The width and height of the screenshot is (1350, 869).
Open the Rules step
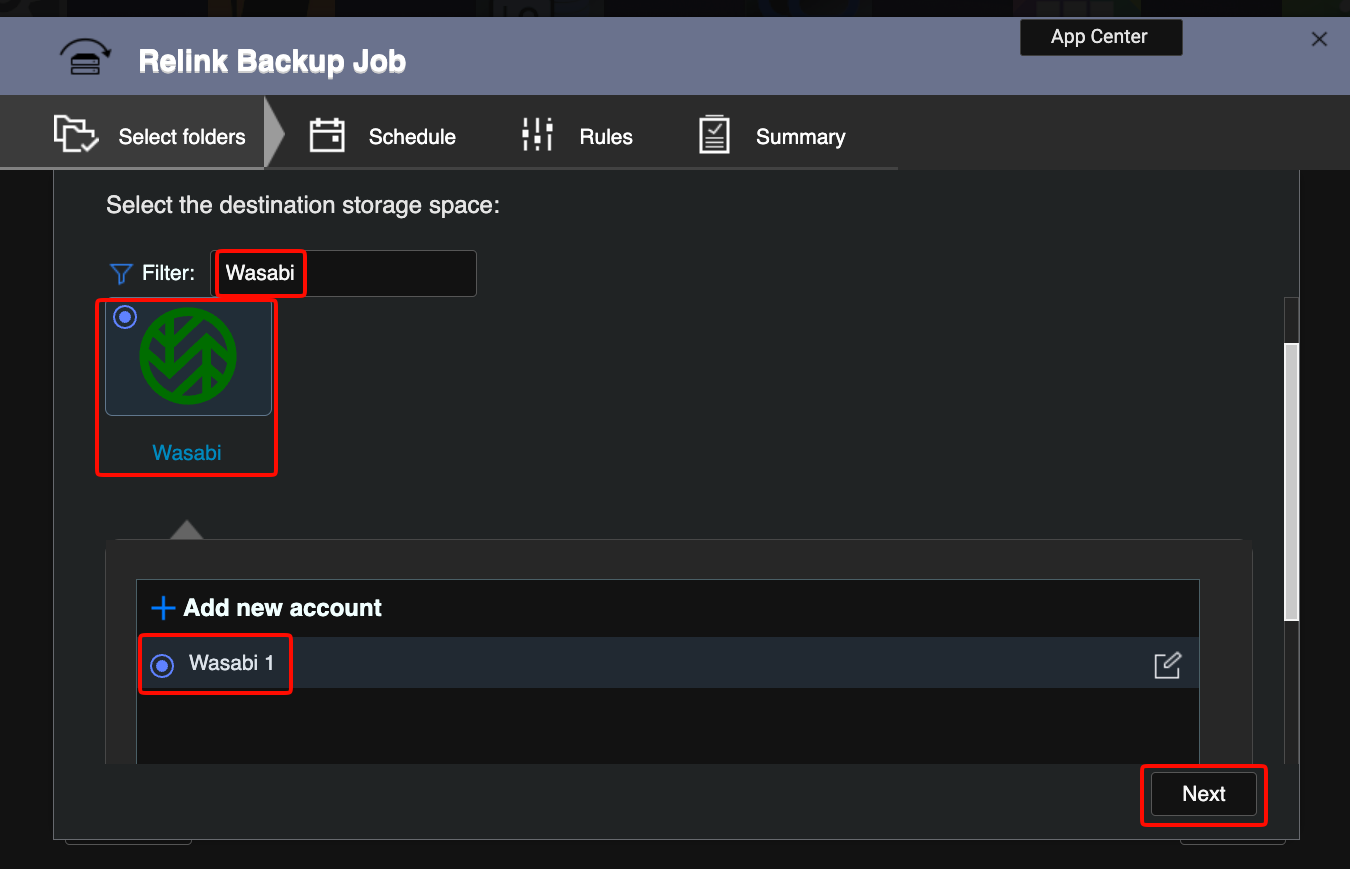tap(577, 136)
